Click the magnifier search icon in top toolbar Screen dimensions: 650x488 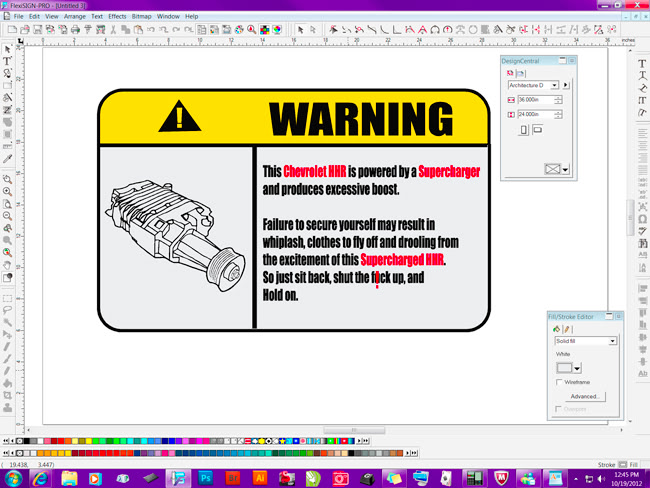(252, 29)
